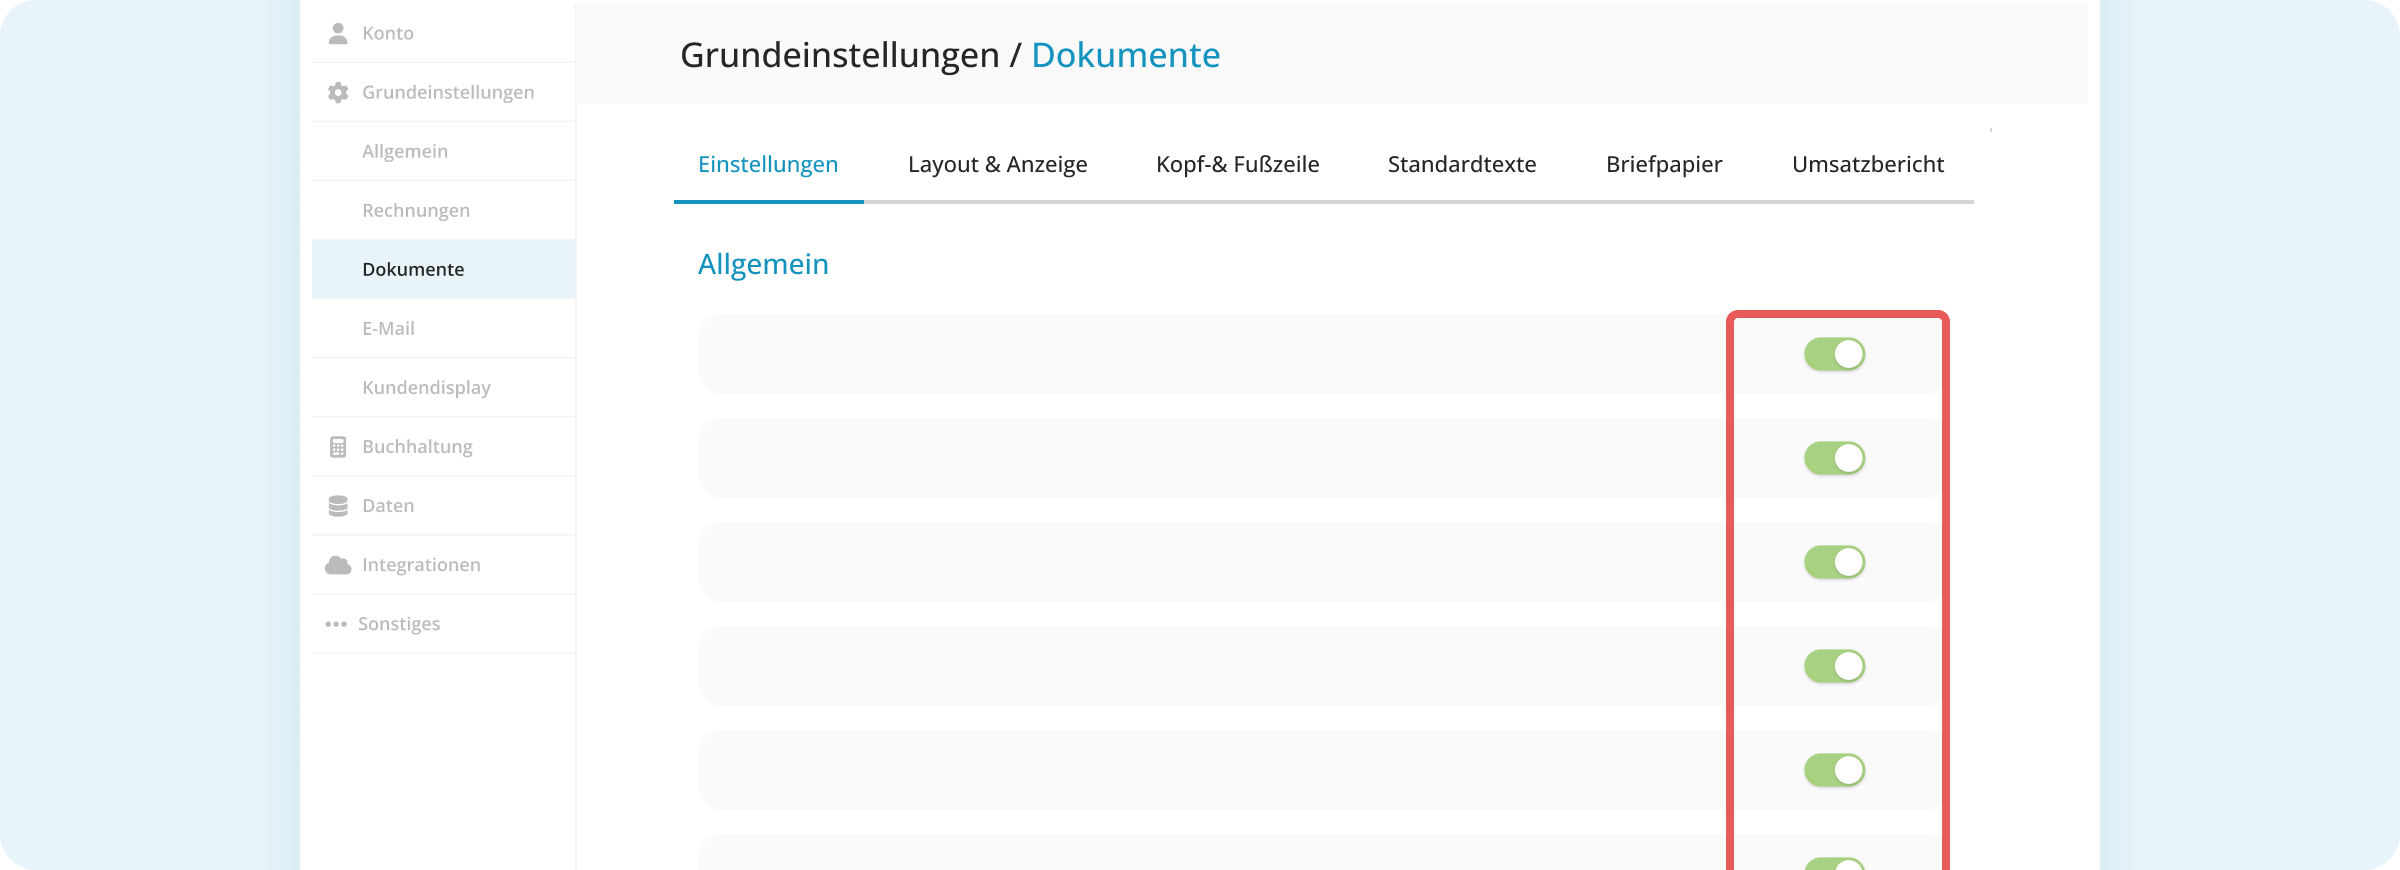The height and width of the screenshot is (870, 2400).
Task: Open the Konto sidebar entry
Action: (x=444, y=33)
